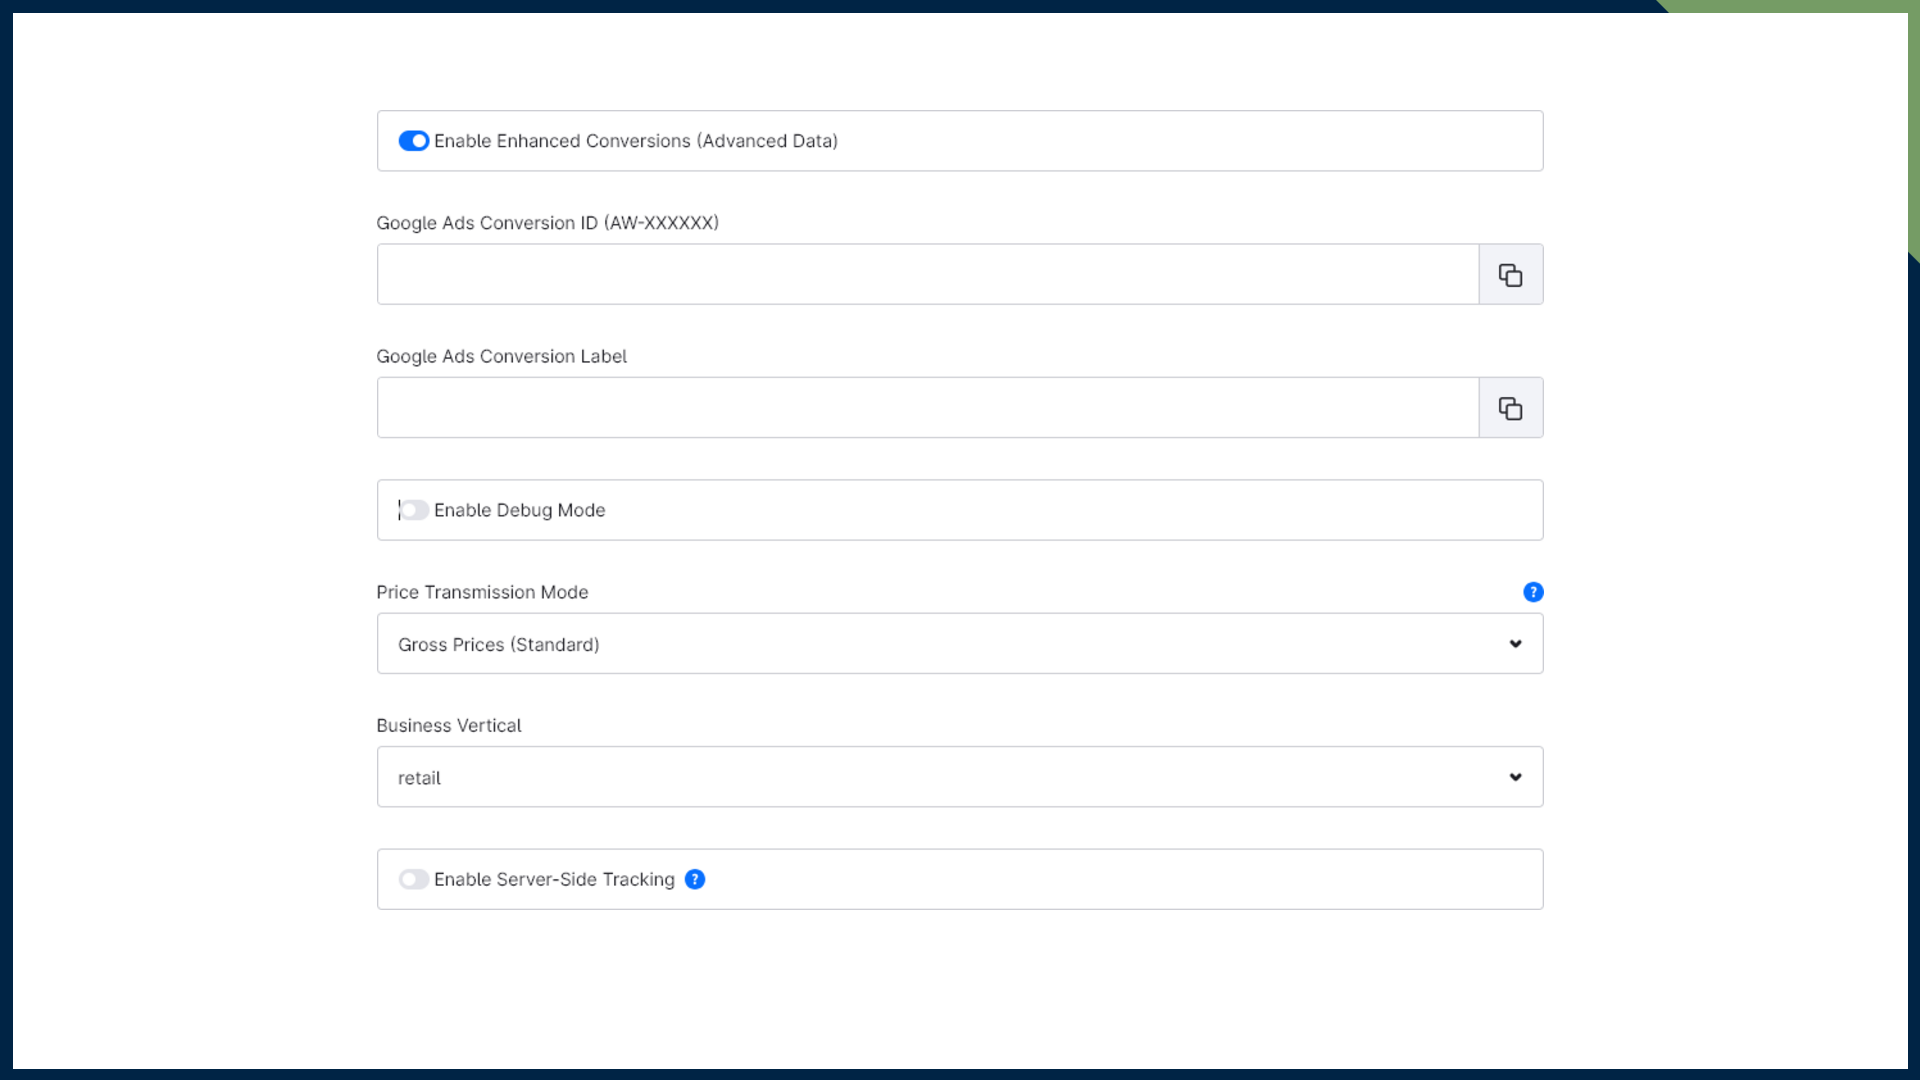This screenshot has width=1920, height=1080.
Task: Click 'Google Ads Conversion ID (AW-XXXXXX)' field label
Action: pyautogui.click(x=547, y=223)
